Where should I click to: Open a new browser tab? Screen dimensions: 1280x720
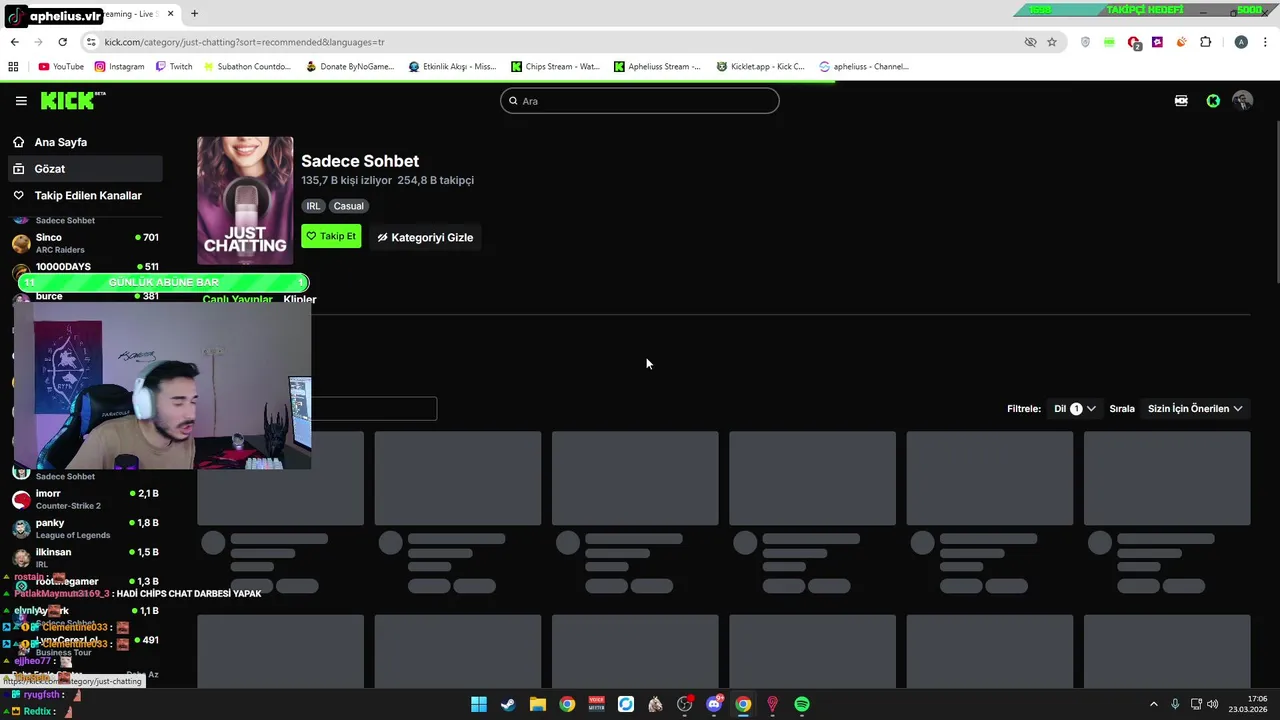coord(194,14)
